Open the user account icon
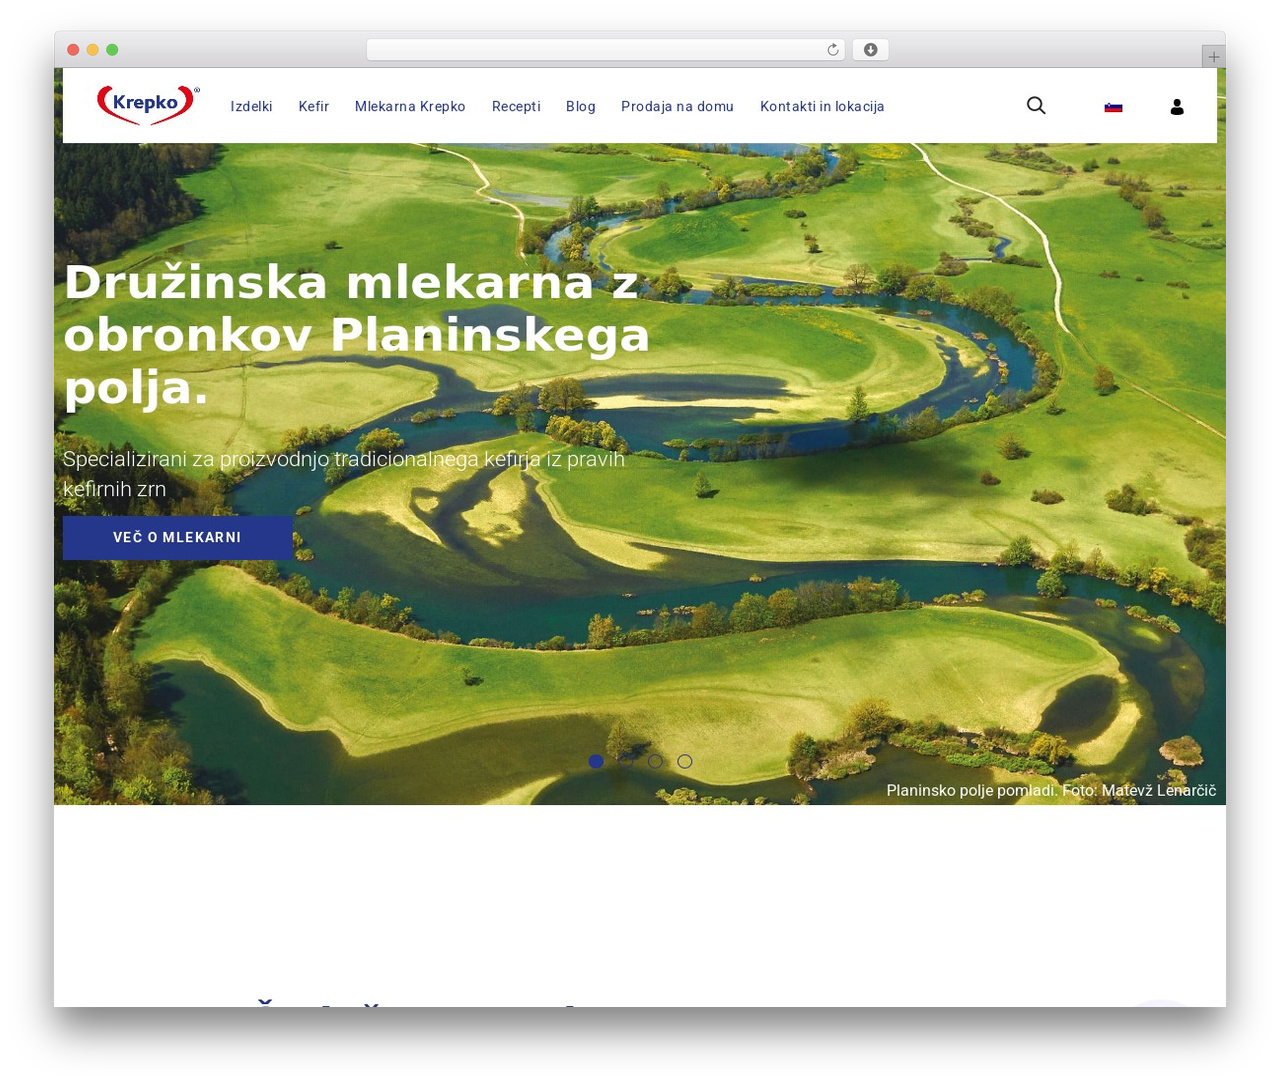The height and width of the screenshot is (1084, 1280). 1177,107
